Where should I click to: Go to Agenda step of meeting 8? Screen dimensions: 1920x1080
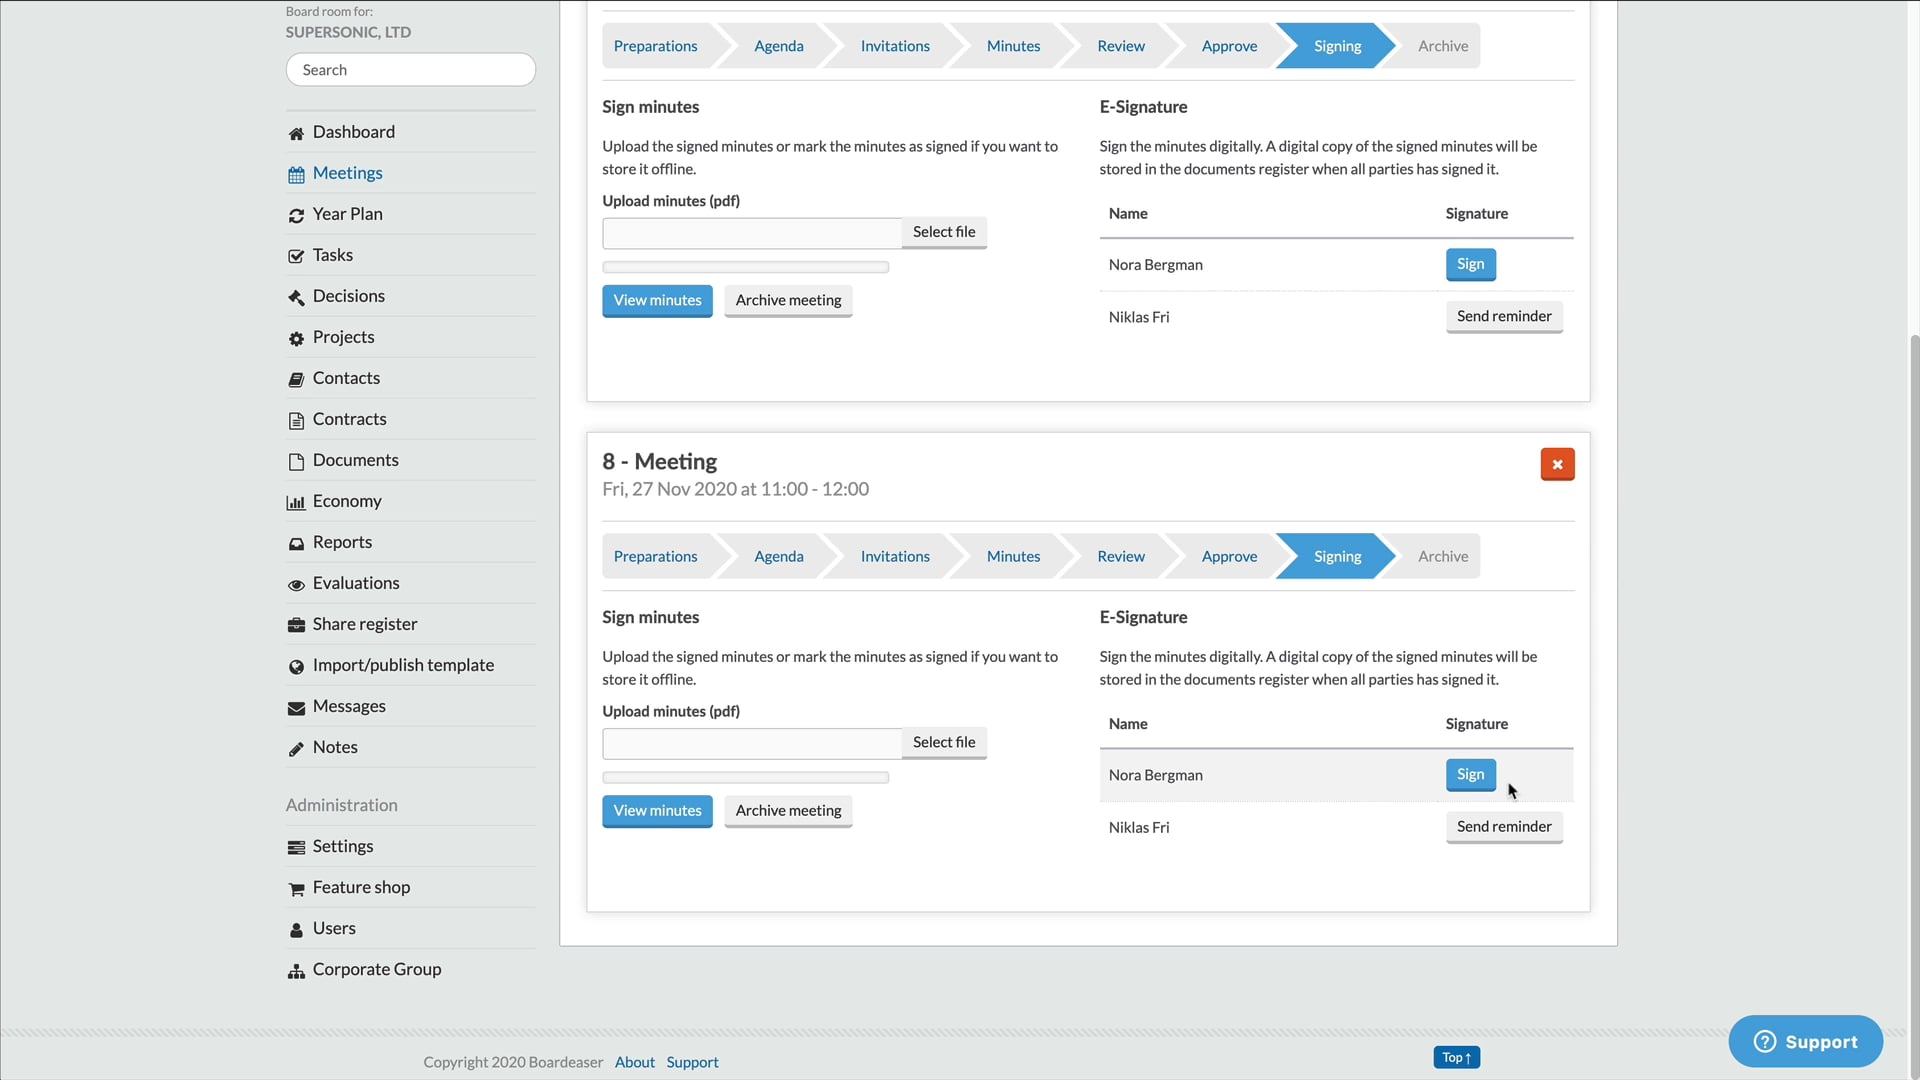click(x=778, y=556)
